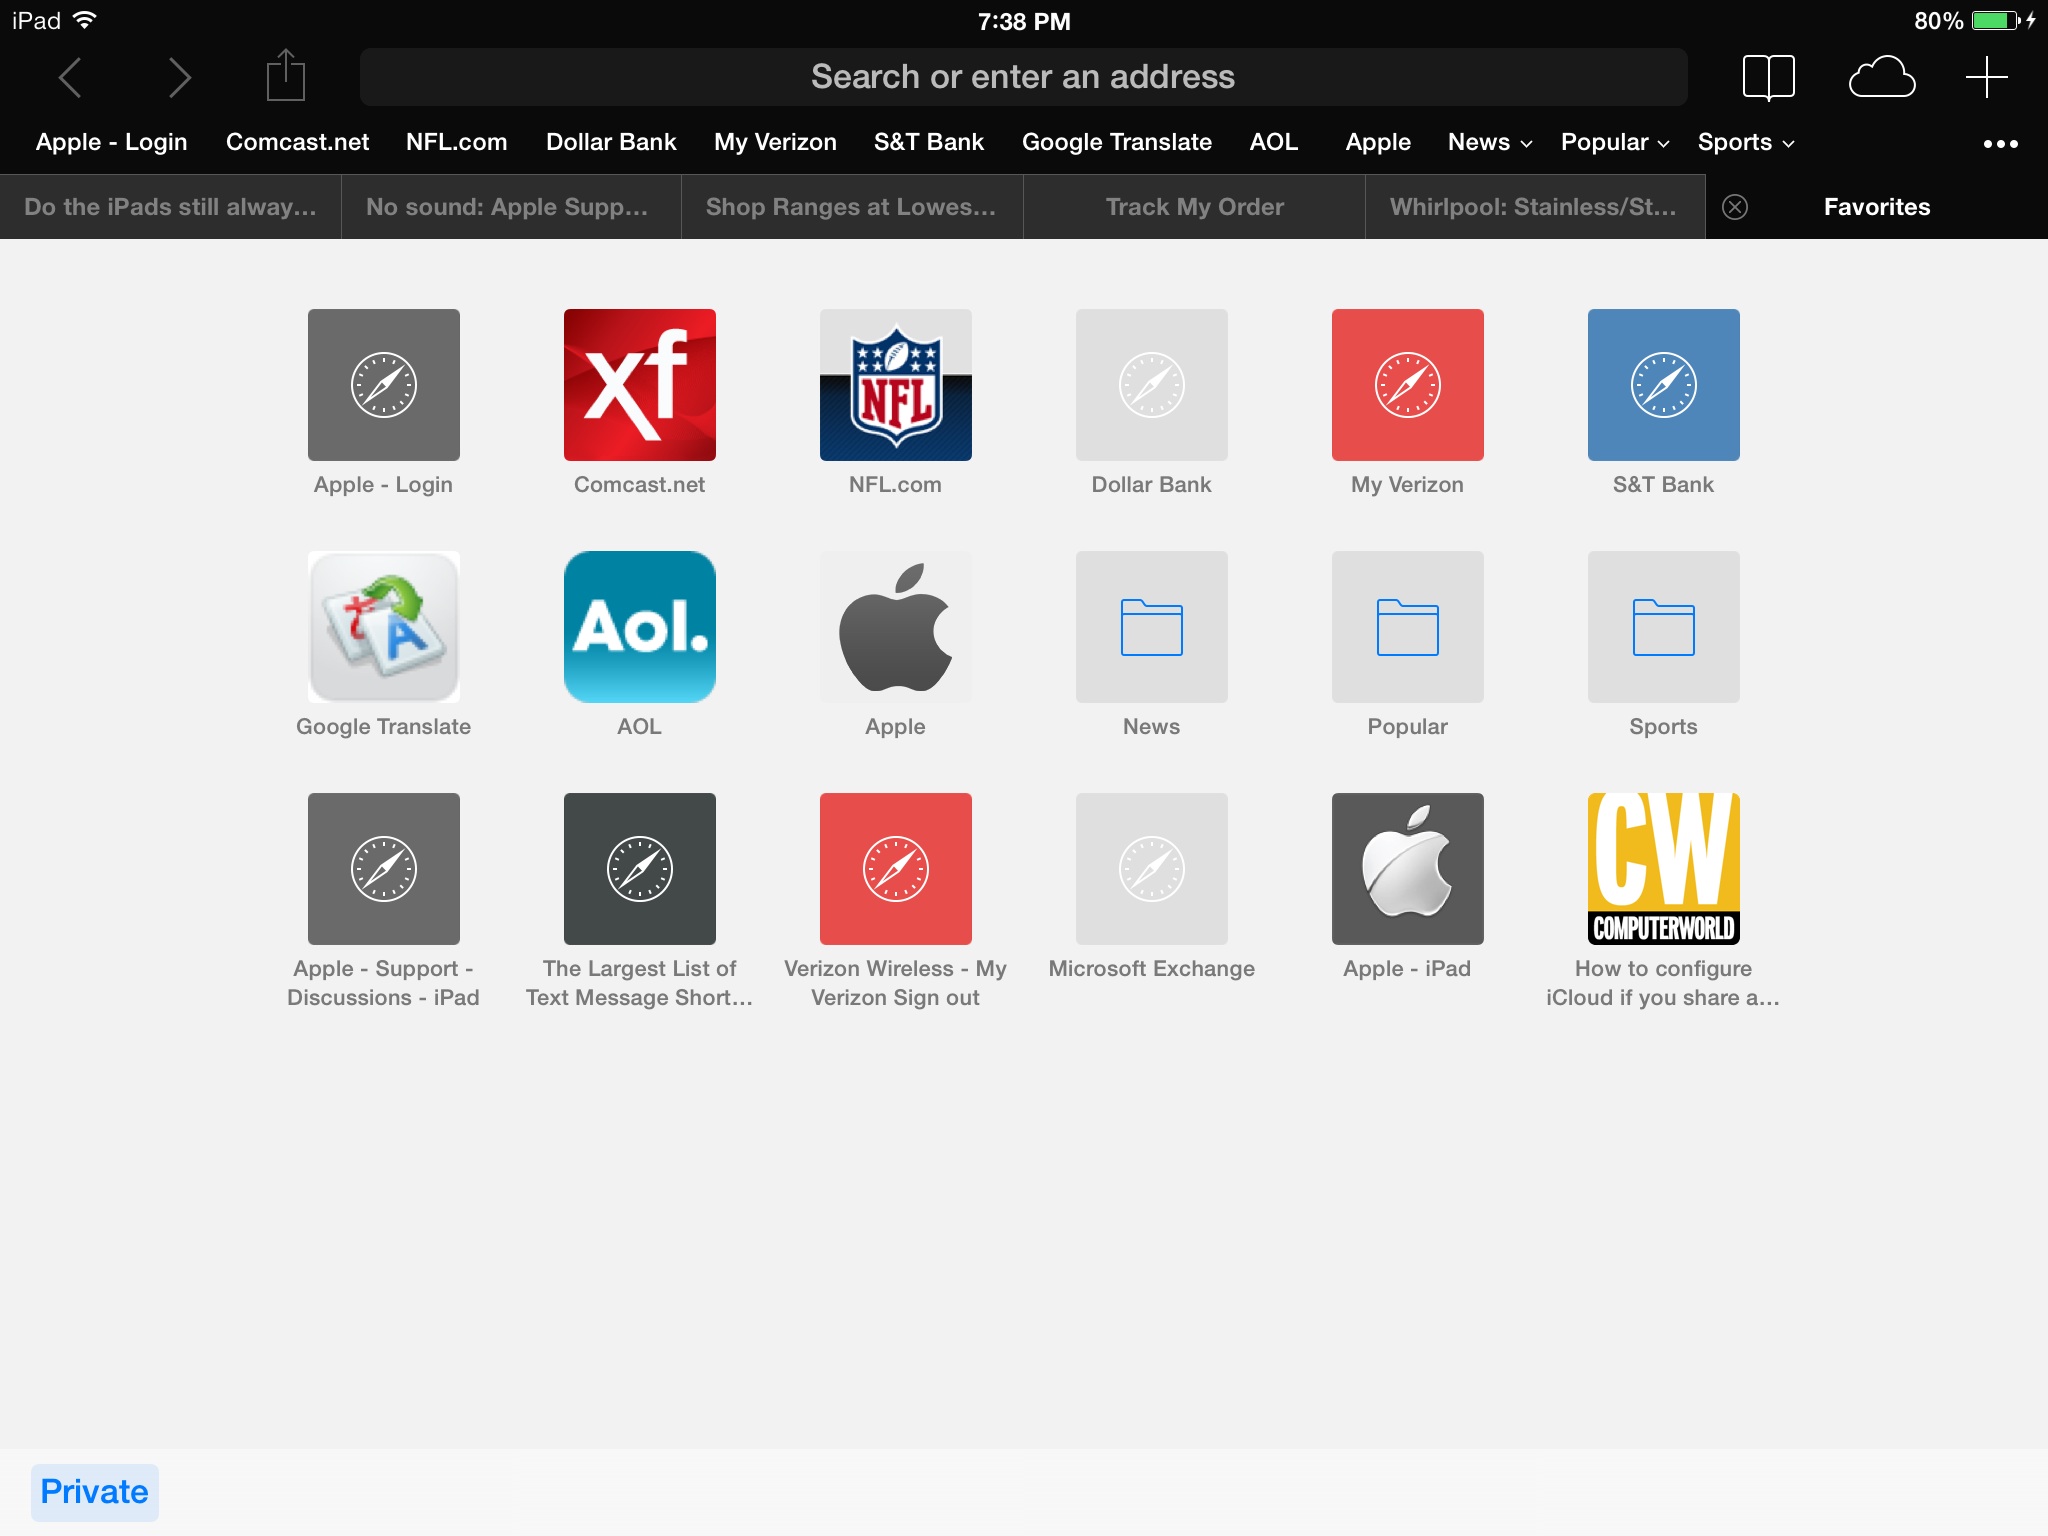This screenshot has height=1536, width=2048.
Task: Open the AOL favorite icon
Action: coord(639,627)
